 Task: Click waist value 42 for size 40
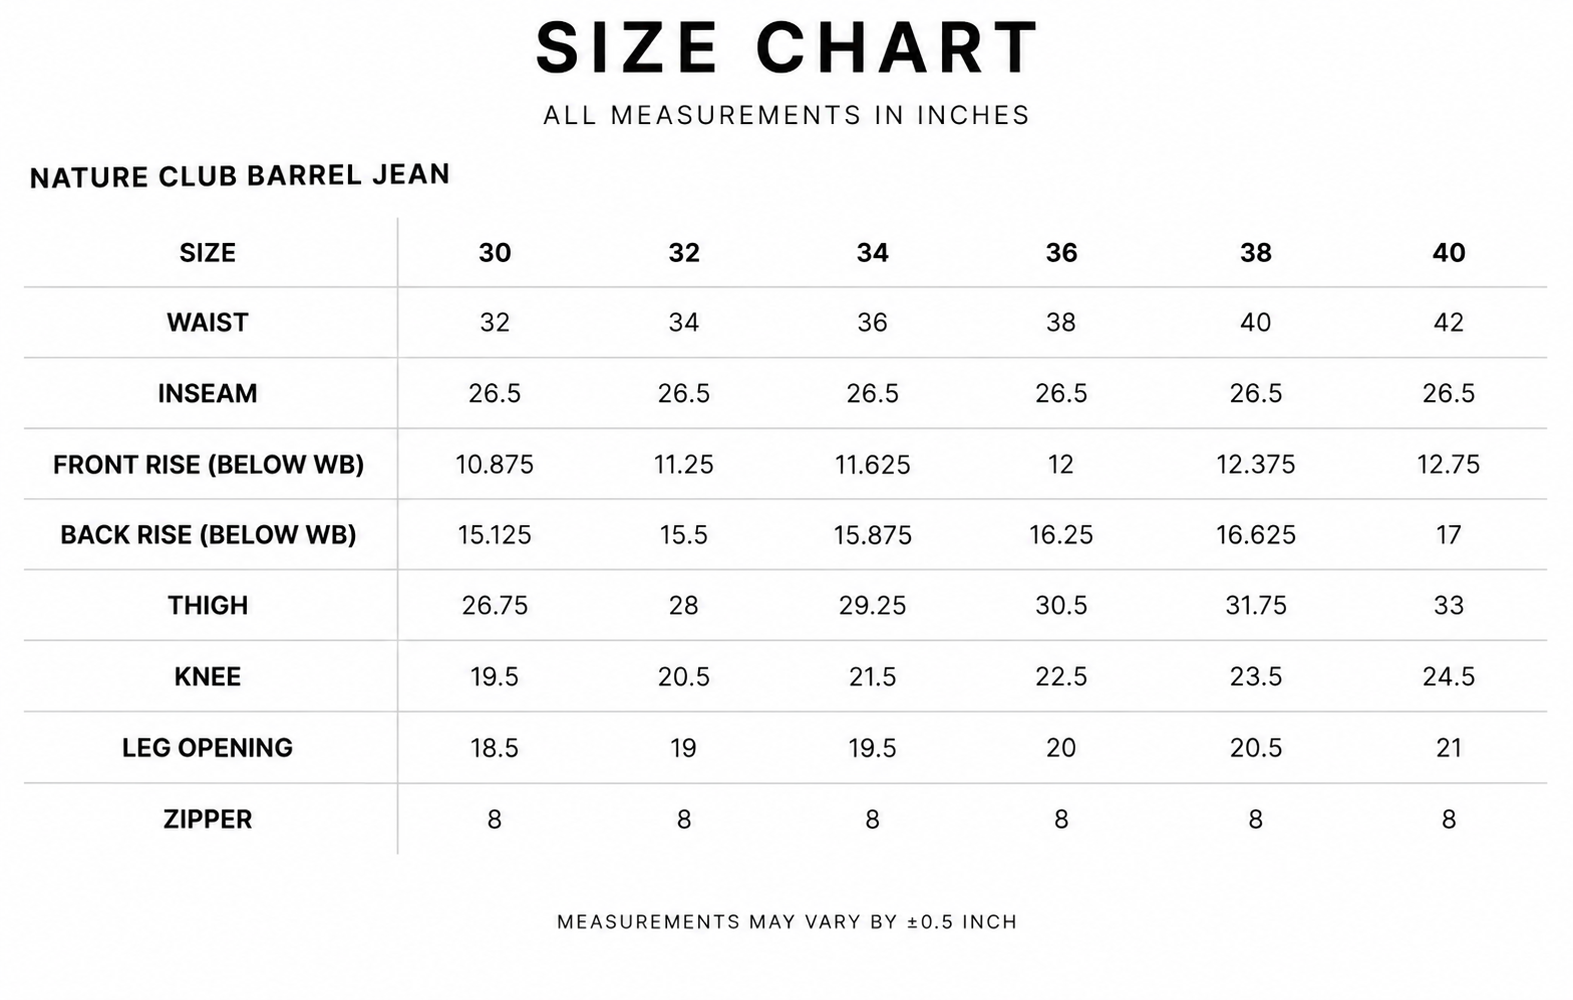pos(1448,322)
